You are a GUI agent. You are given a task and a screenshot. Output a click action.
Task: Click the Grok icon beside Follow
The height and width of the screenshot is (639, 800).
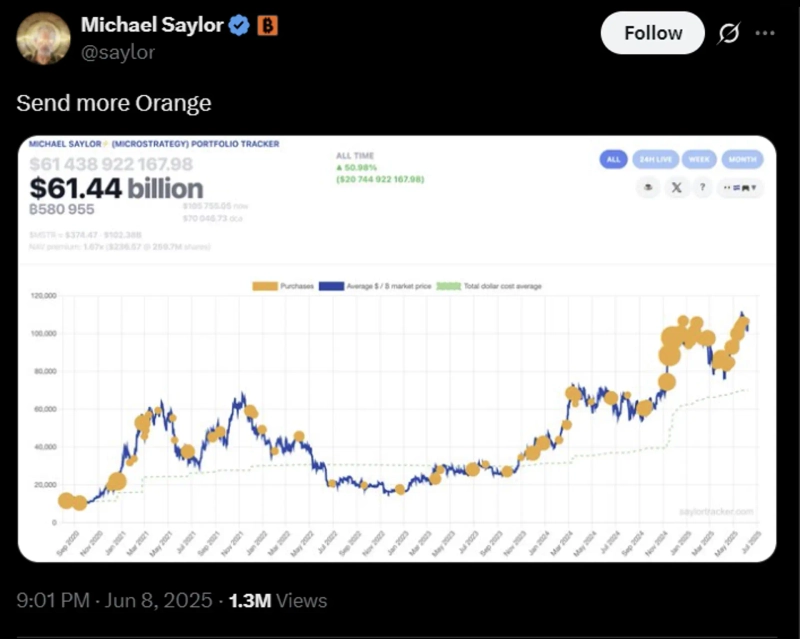(729, 34)
